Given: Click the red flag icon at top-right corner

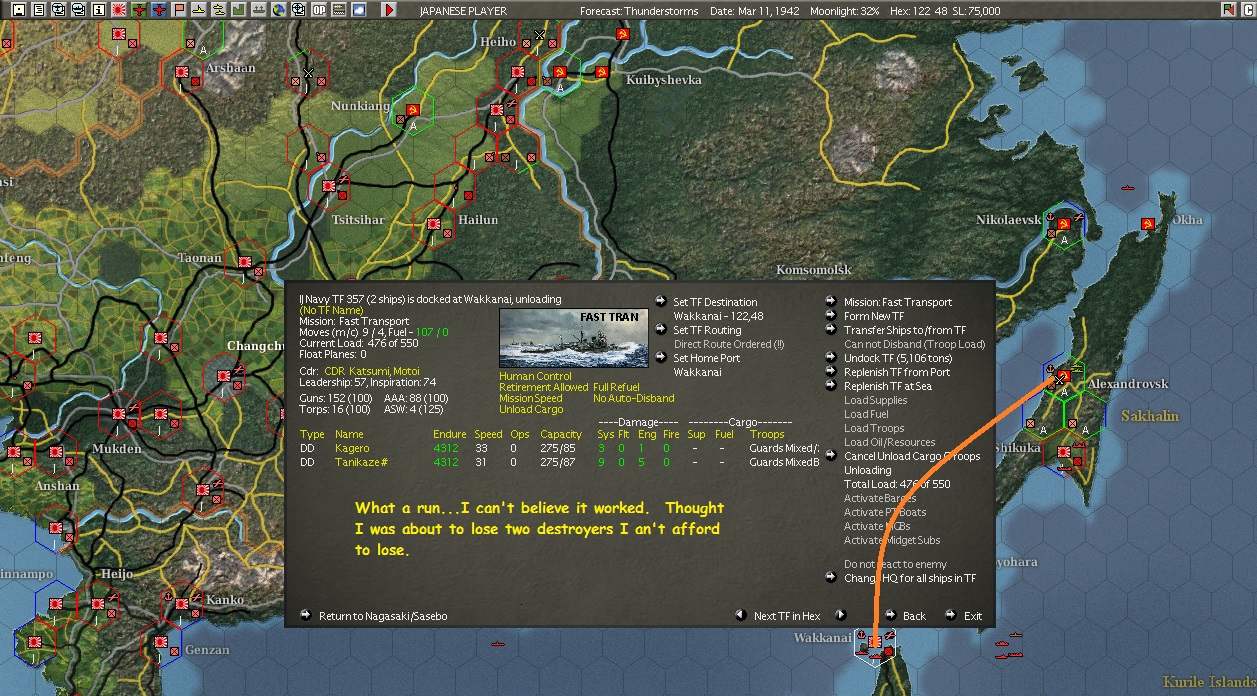Looking at the screenshot, I should coord(1229,10).
